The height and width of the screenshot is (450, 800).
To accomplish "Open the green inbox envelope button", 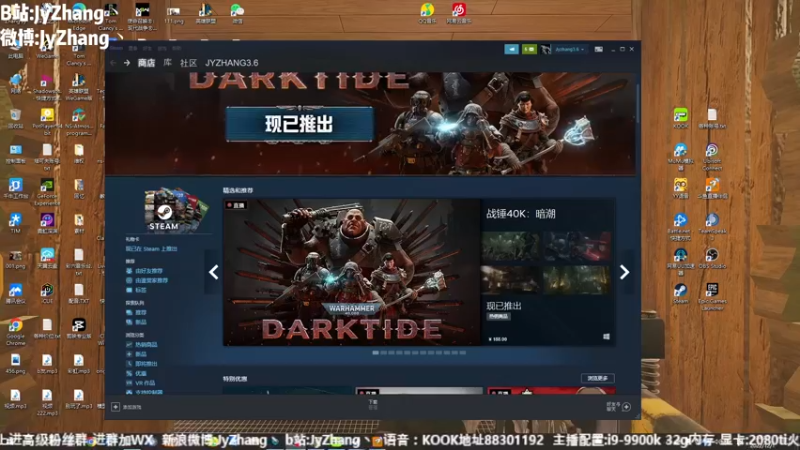I will coord(529,49).
